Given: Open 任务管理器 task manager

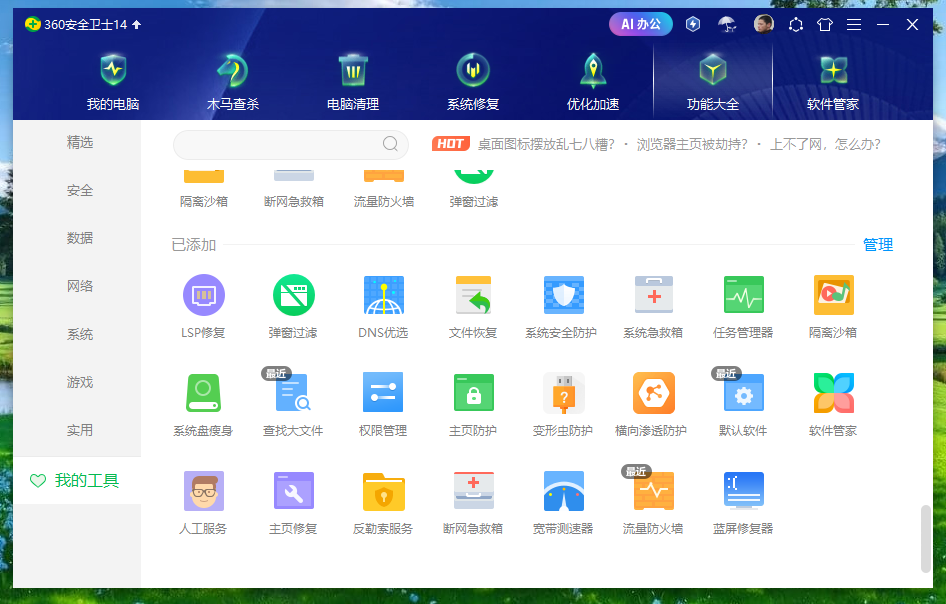Looking at the screenshot, I should click(x=743, y=295).
